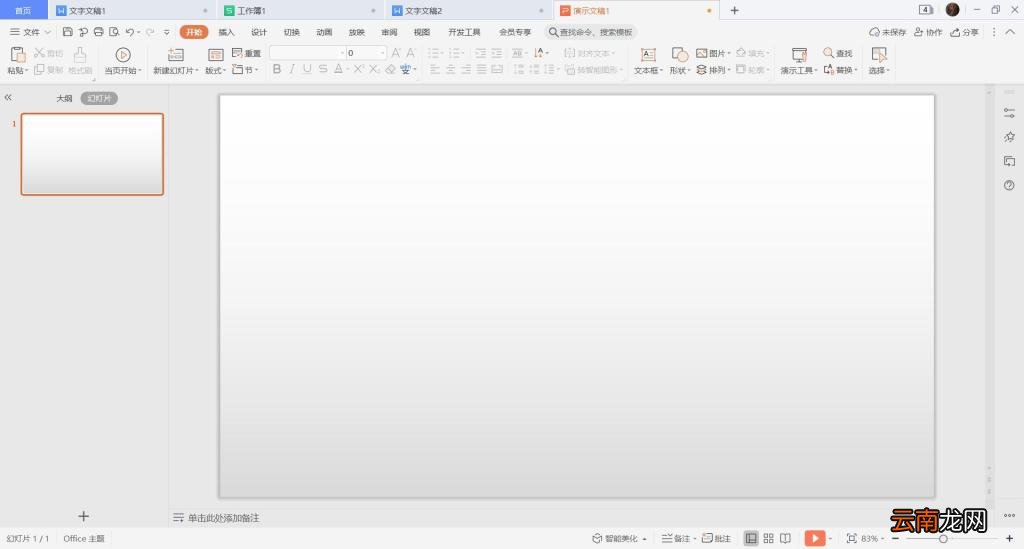The image size is (1024, 549).
Task: Click the zoom slider handle
Action: 943,539
